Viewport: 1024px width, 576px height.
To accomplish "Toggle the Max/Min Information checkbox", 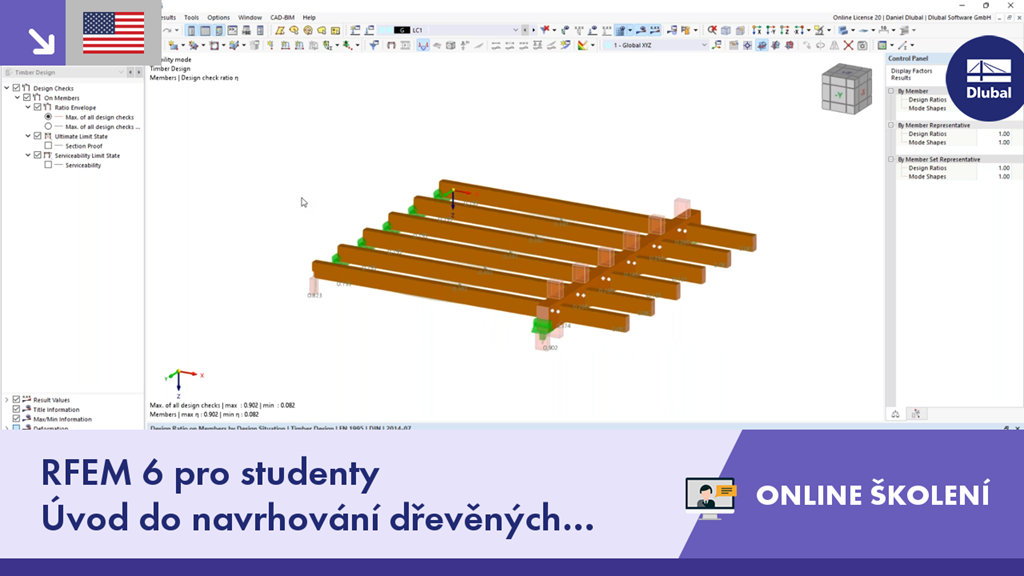I will pyautogui.click(x=16, y=419).
